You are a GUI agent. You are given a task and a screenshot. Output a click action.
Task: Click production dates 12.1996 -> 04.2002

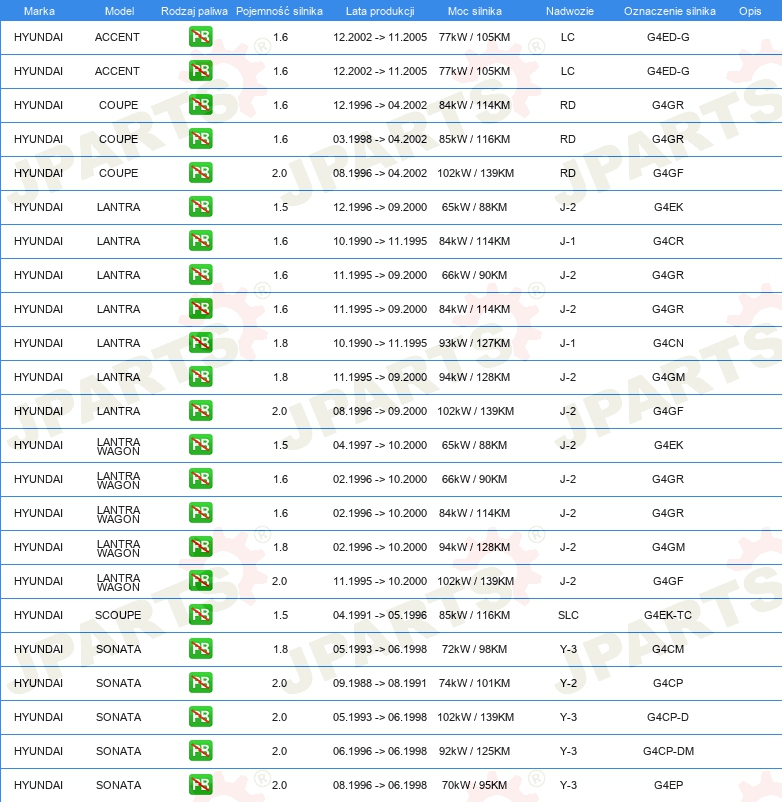click(x=380, y=105)
